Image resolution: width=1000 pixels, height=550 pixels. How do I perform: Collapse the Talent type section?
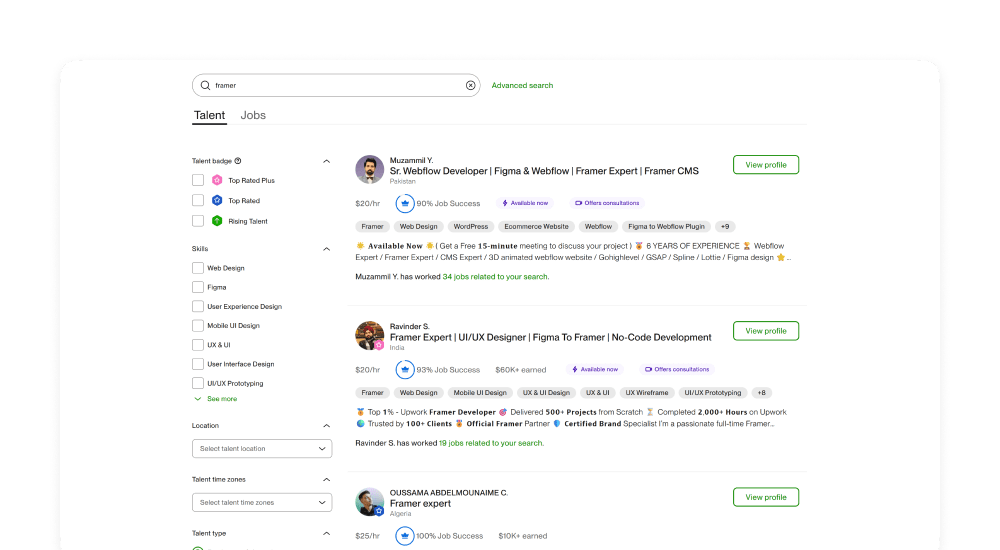327,533
